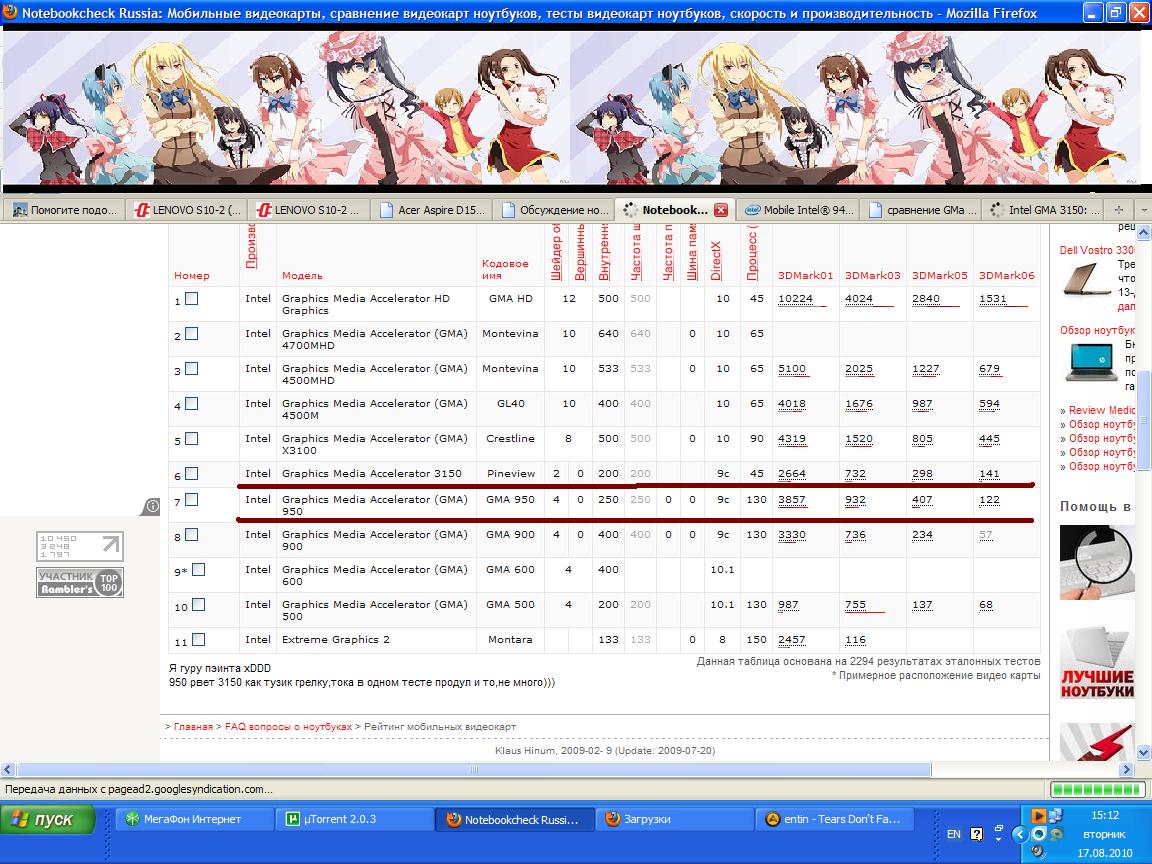Screen dimensions: 1152x864
Task: Open the Dell Vostro laptop thumbnail in sidebar
Action: (1087, 280)
